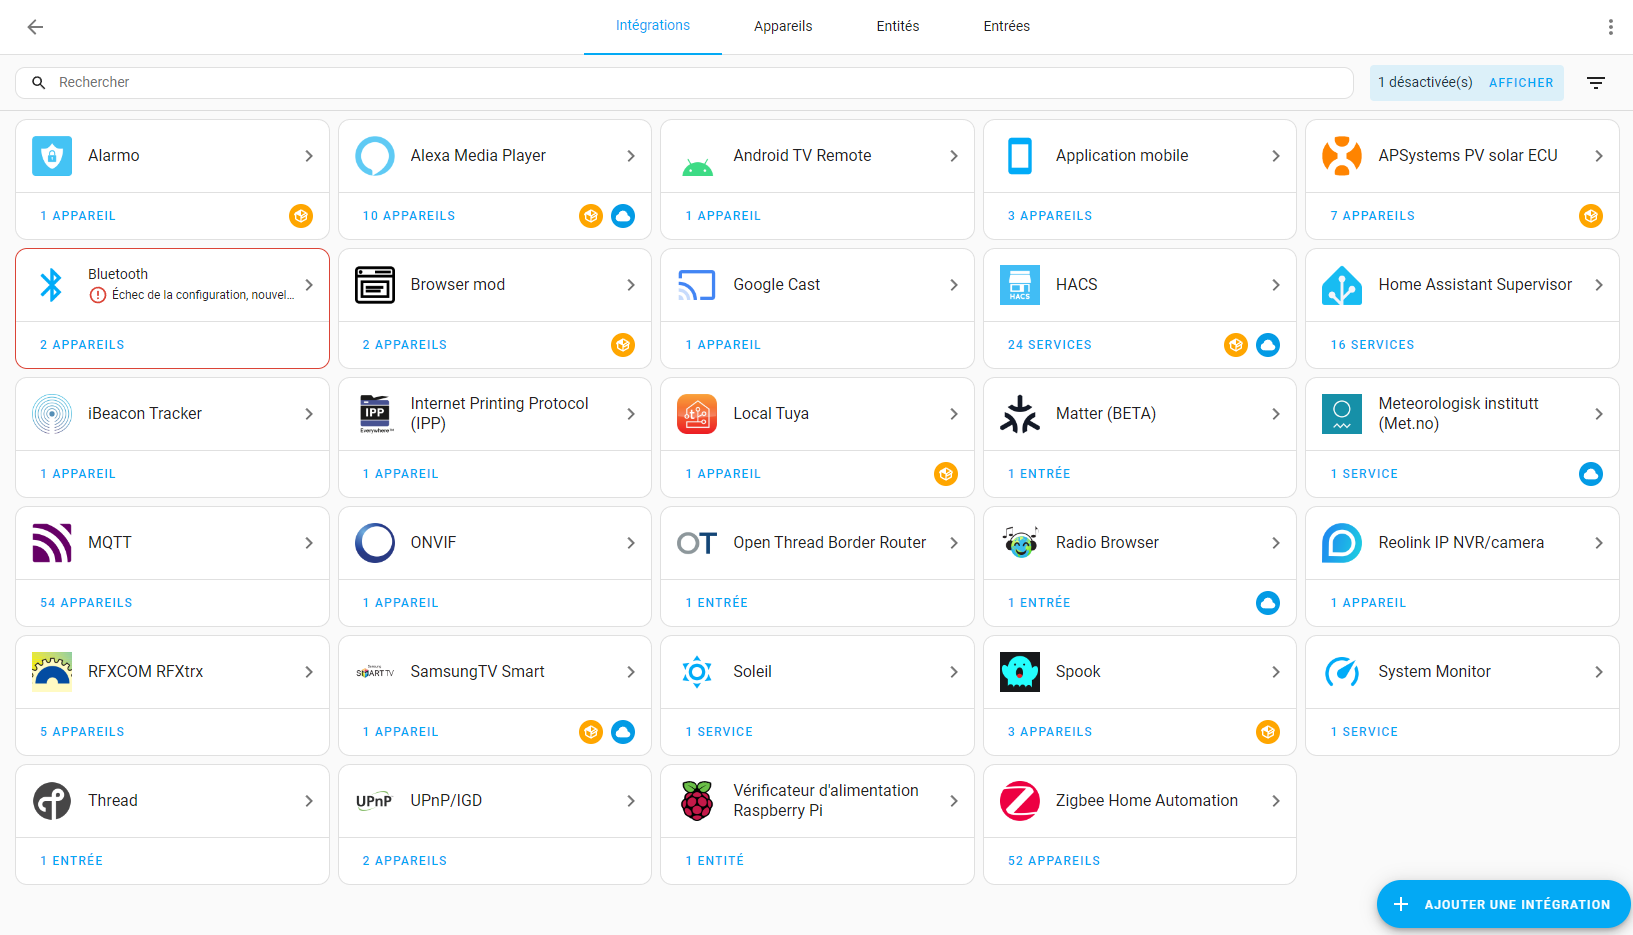The width and height of the screenshot is (1633, 935).
Task: Click the Raspberry Pi power checker icon
Action: click(697, 801)
